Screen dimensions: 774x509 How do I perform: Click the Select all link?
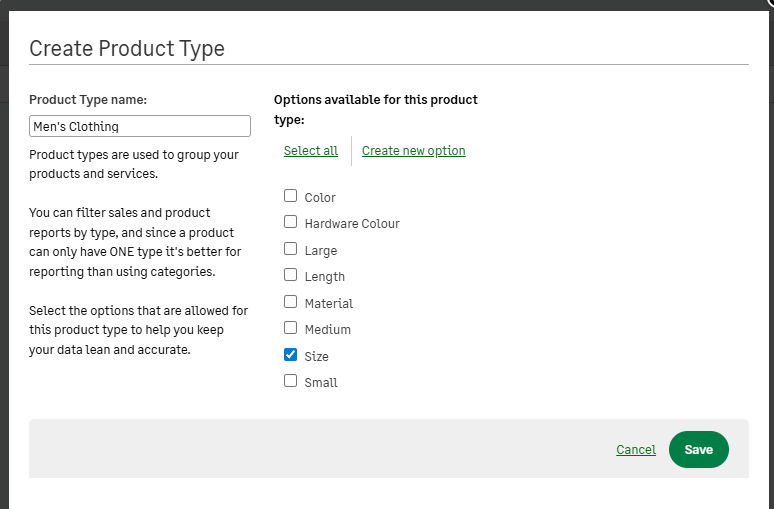pyautogui.click(x=310, y=151)
